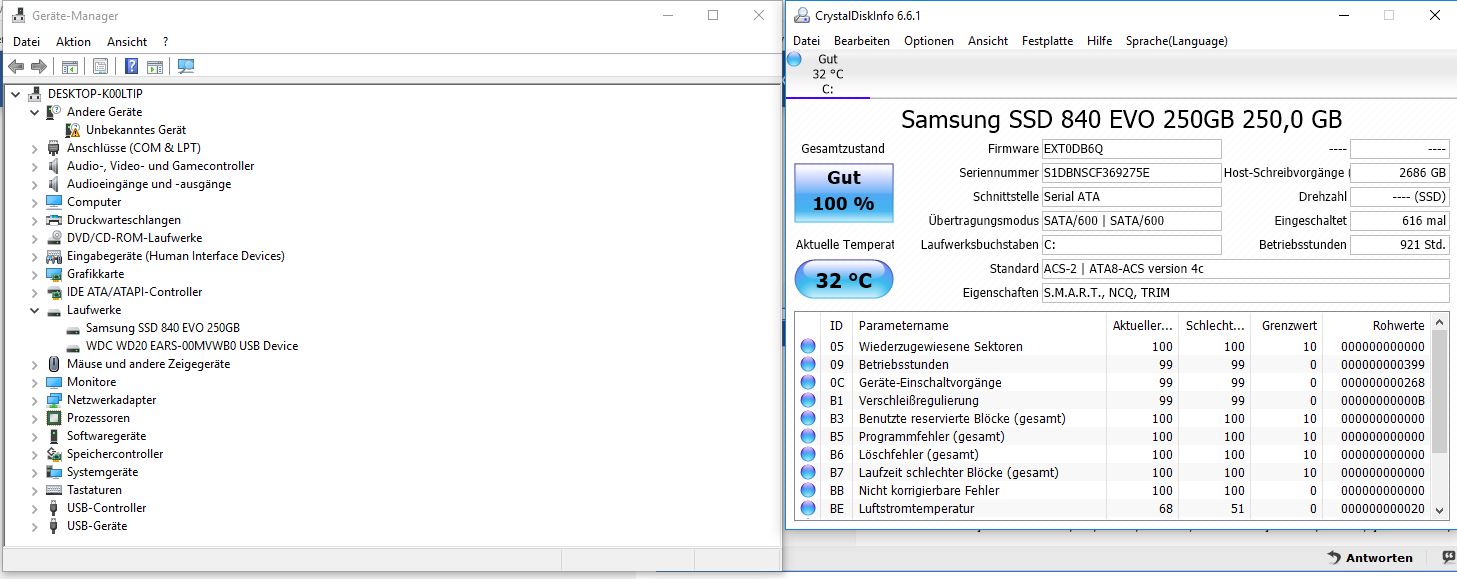Select the Geräte-Einschaltvorgänge row
Screen dimensions: 1457x579
pyautogui.click(x=1113, y=383)
